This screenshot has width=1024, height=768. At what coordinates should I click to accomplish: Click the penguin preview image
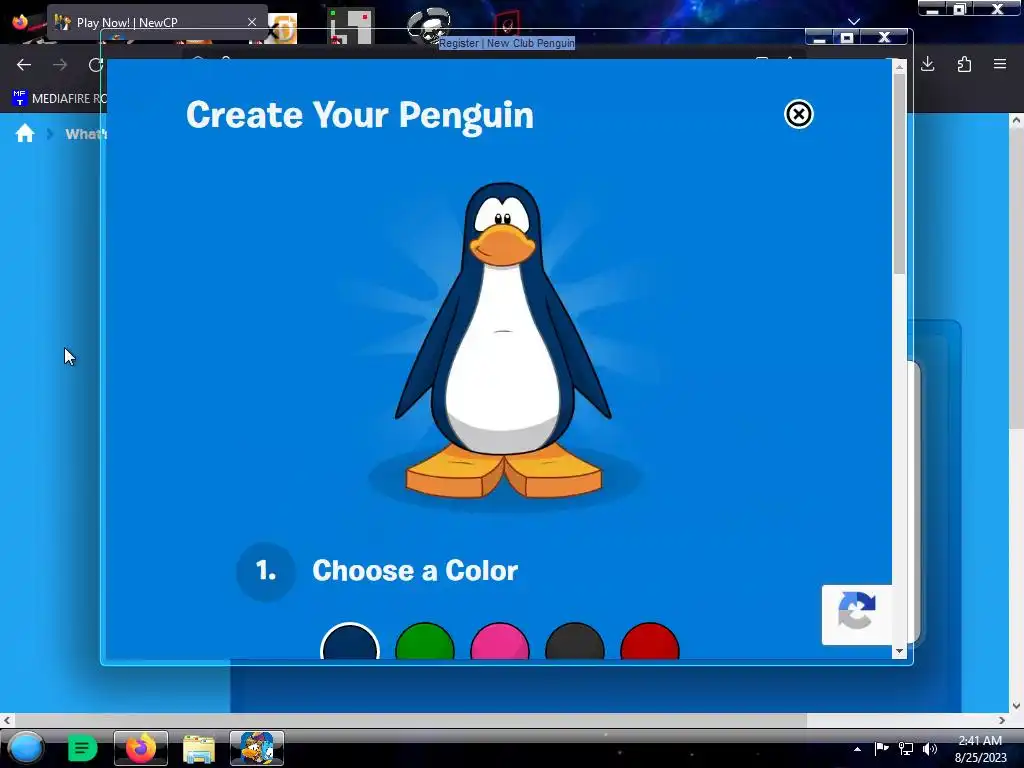click(503, 340)
